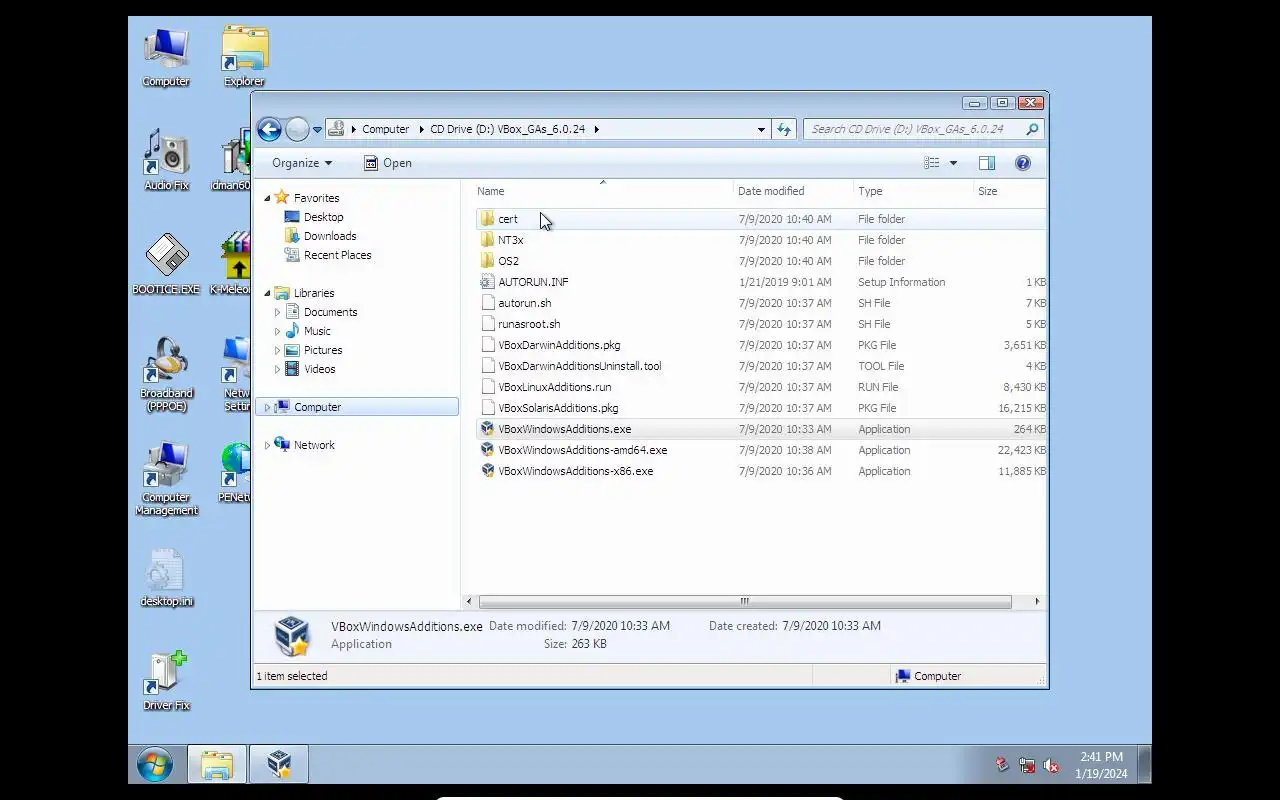
Task: Click the muted volume tray icon
Action: coord(1051,766)
